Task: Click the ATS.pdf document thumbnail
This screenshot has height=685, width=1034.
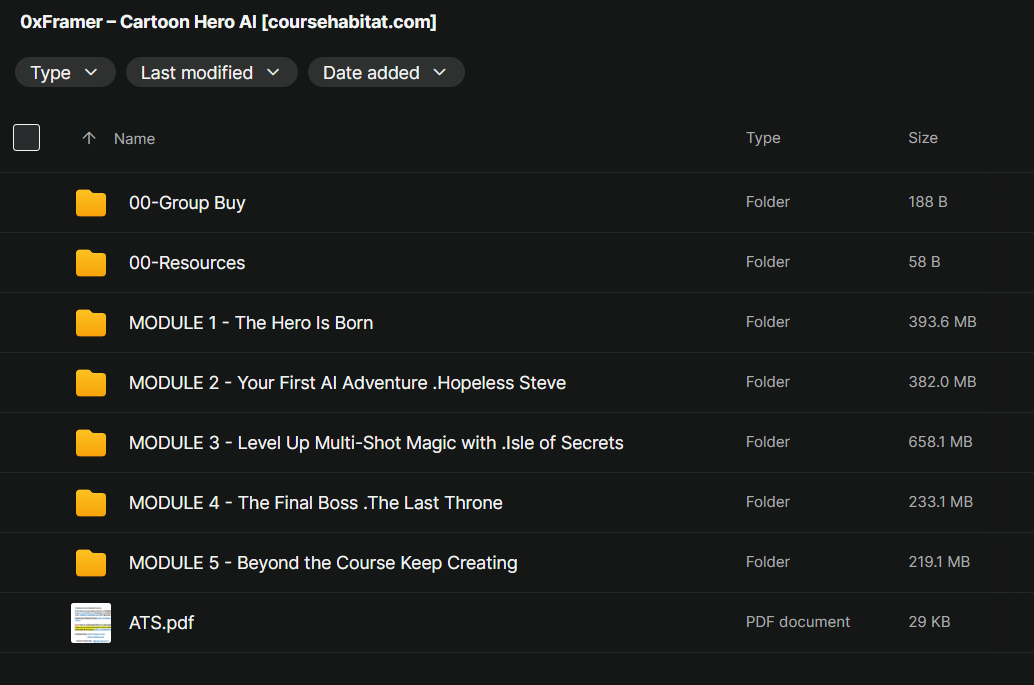Action: (91, 623)
